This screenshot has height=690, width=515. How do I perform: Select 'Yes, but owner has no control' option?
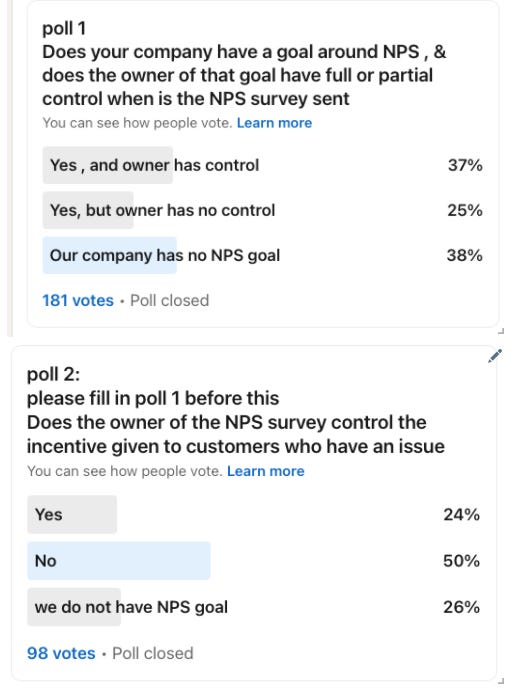pyautogui.click(x=263, y=210)
